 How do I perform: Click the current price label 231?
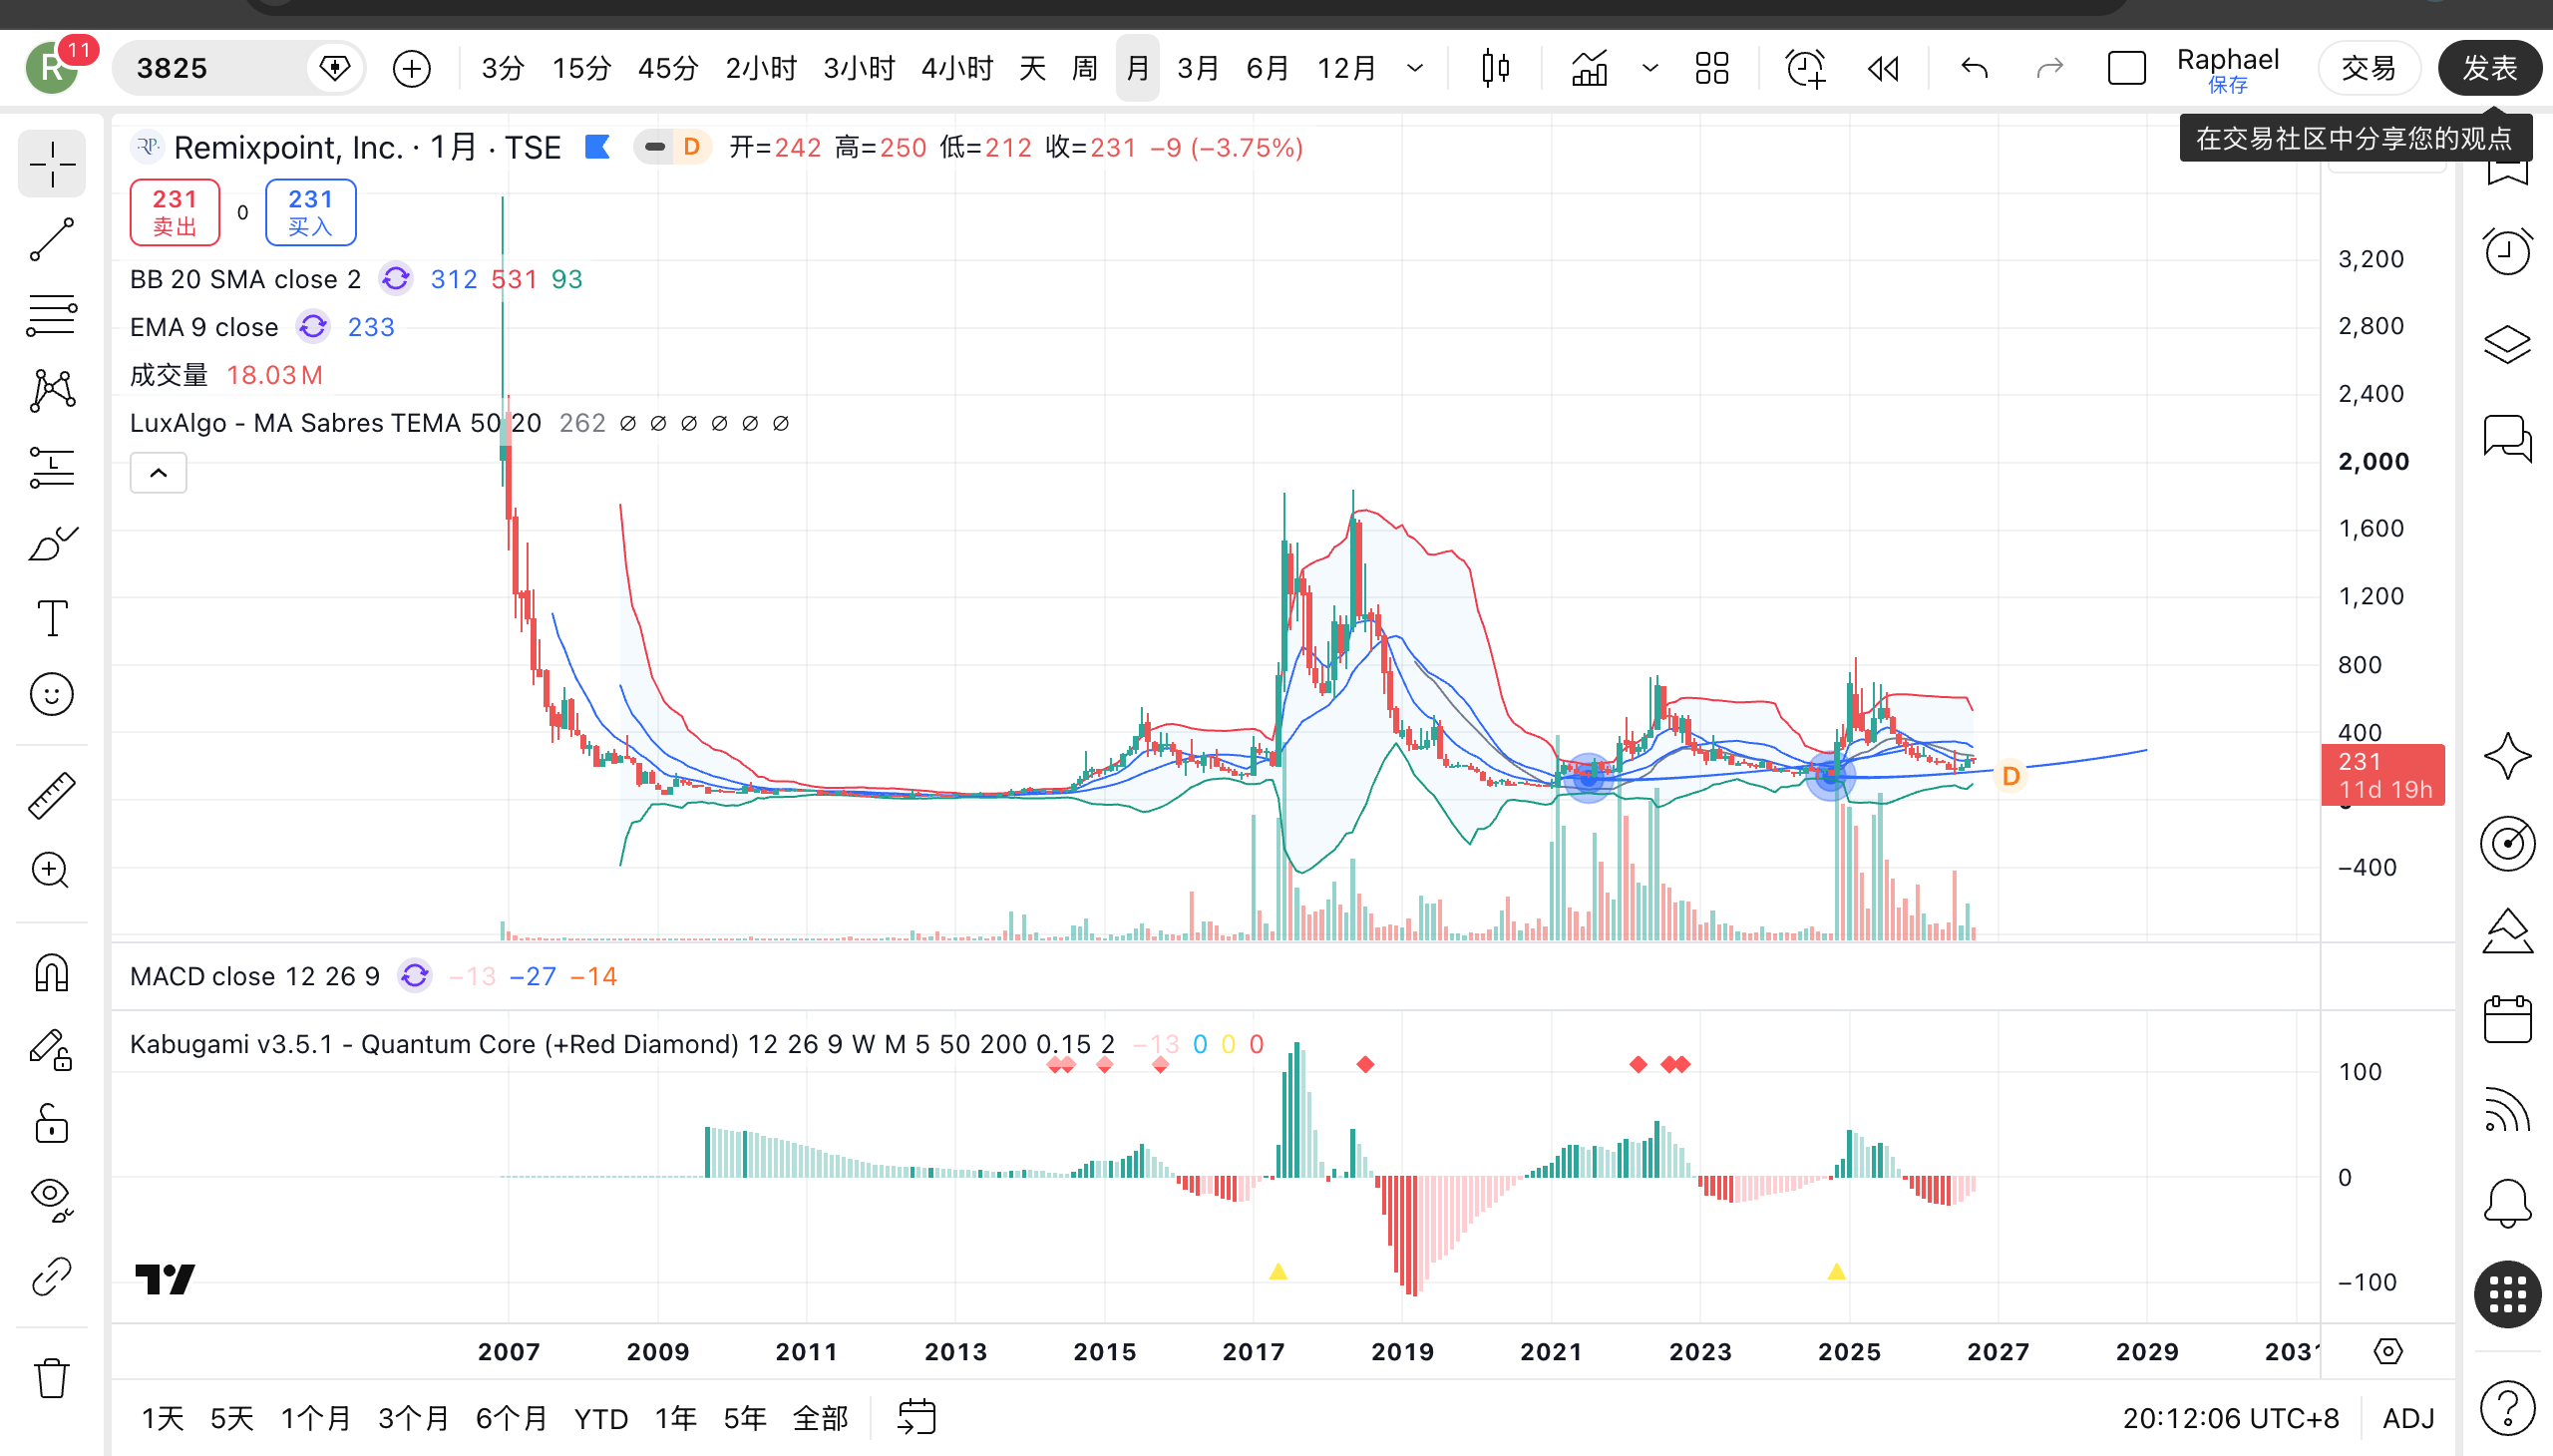coord(2383,775)
